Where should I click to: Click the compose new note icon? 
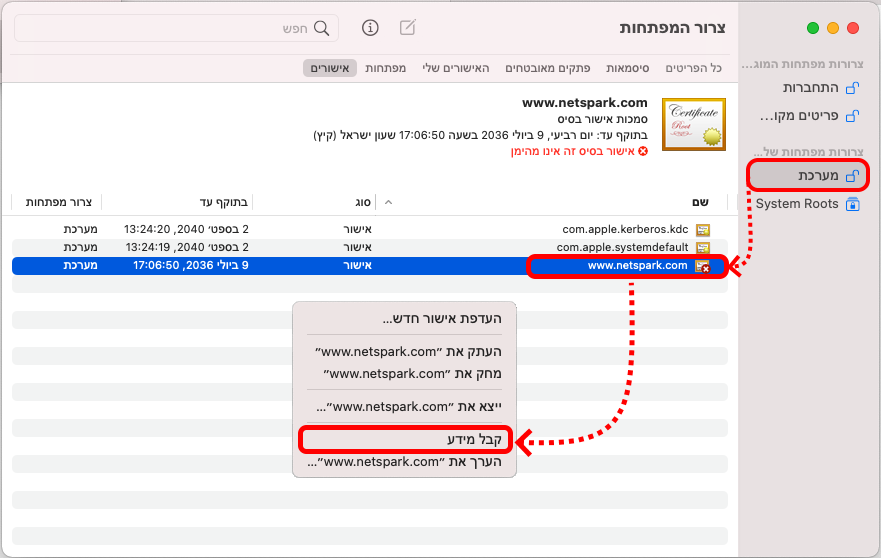click(x=407, y=27)
